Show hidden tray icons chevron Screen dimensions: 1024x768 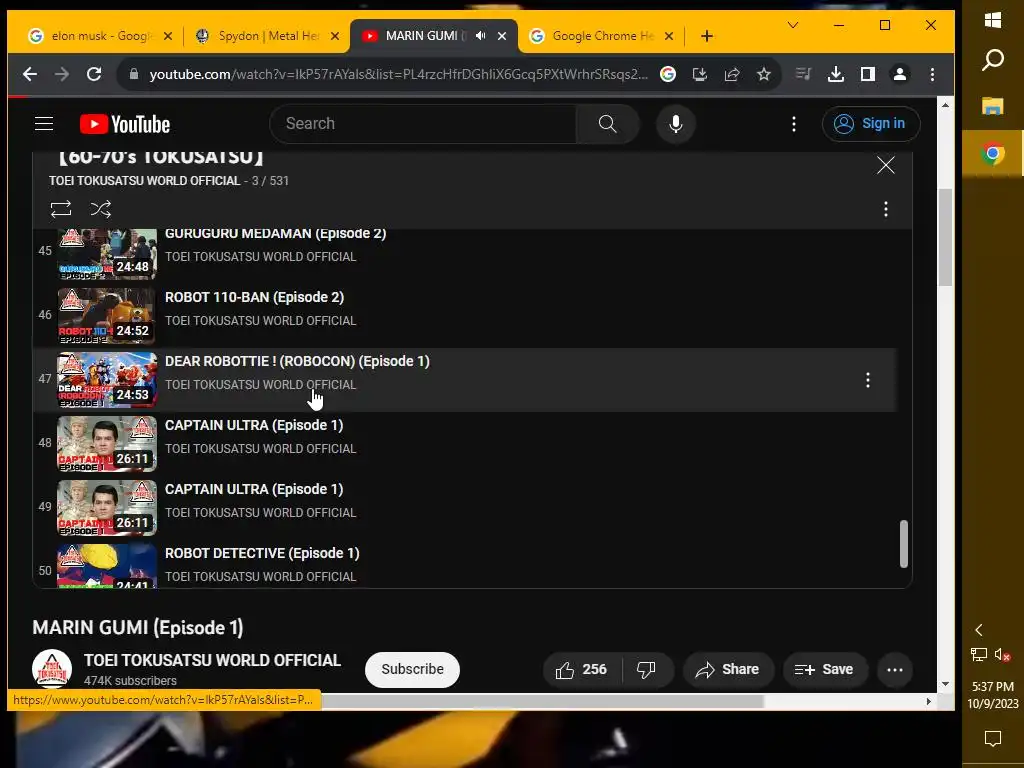click(979, 630)
